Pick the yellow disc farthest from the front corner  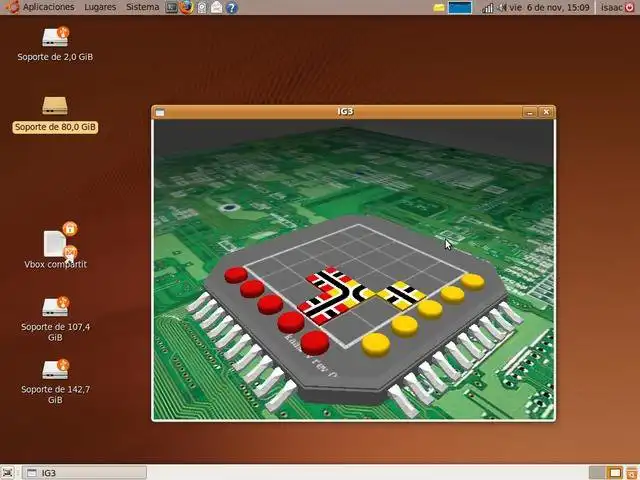473,281
